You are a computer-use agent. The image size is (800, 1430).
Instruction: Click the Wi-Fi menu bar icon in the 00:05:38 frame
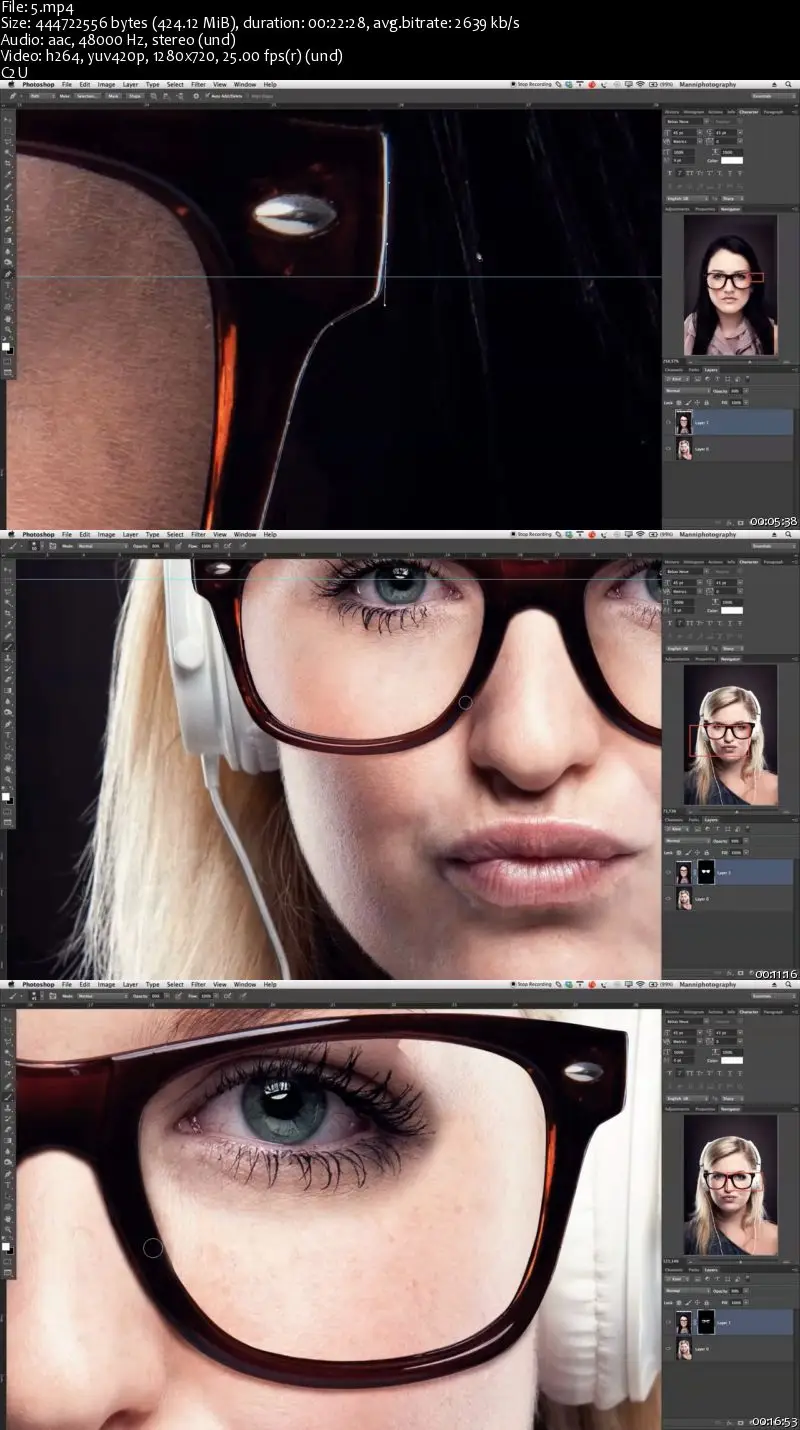tap(640, 85)
